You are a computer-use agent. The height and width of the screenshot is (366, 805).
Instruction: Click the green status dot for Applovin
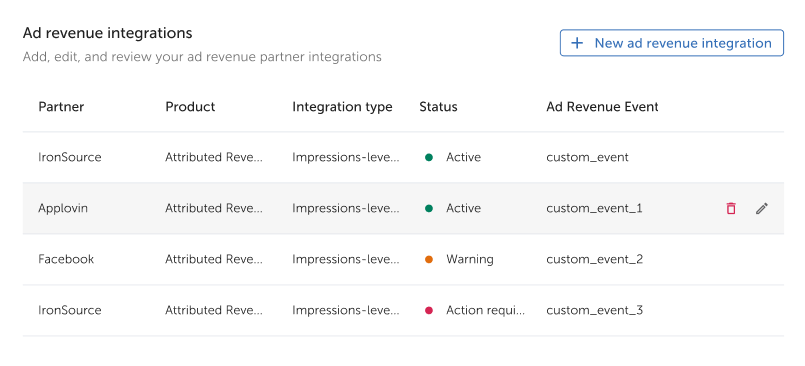coord(429,208)
